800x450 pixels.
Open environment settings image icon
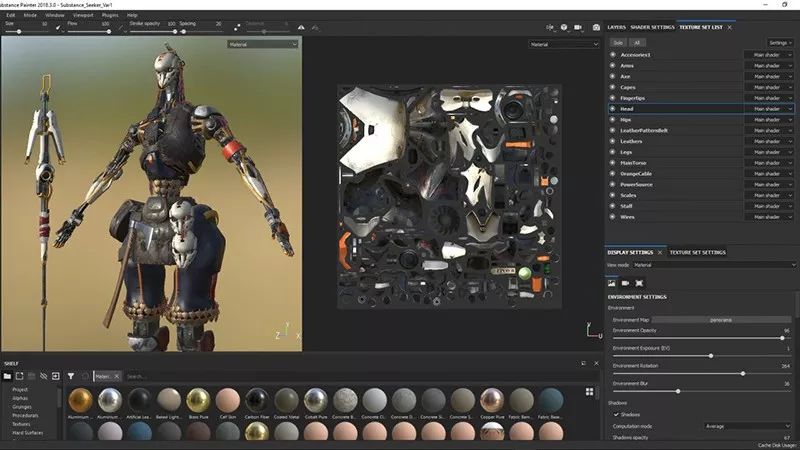pyautogui.click(x=612, y=283)
